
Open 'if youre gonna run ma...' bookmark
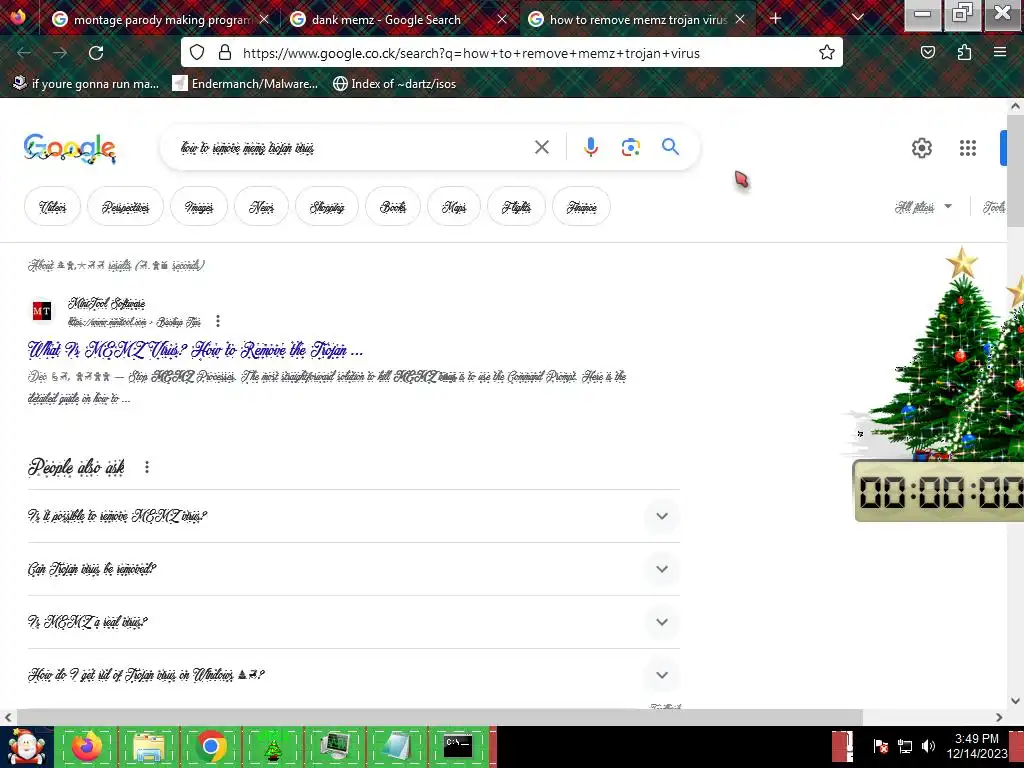[x=86, y=84]
